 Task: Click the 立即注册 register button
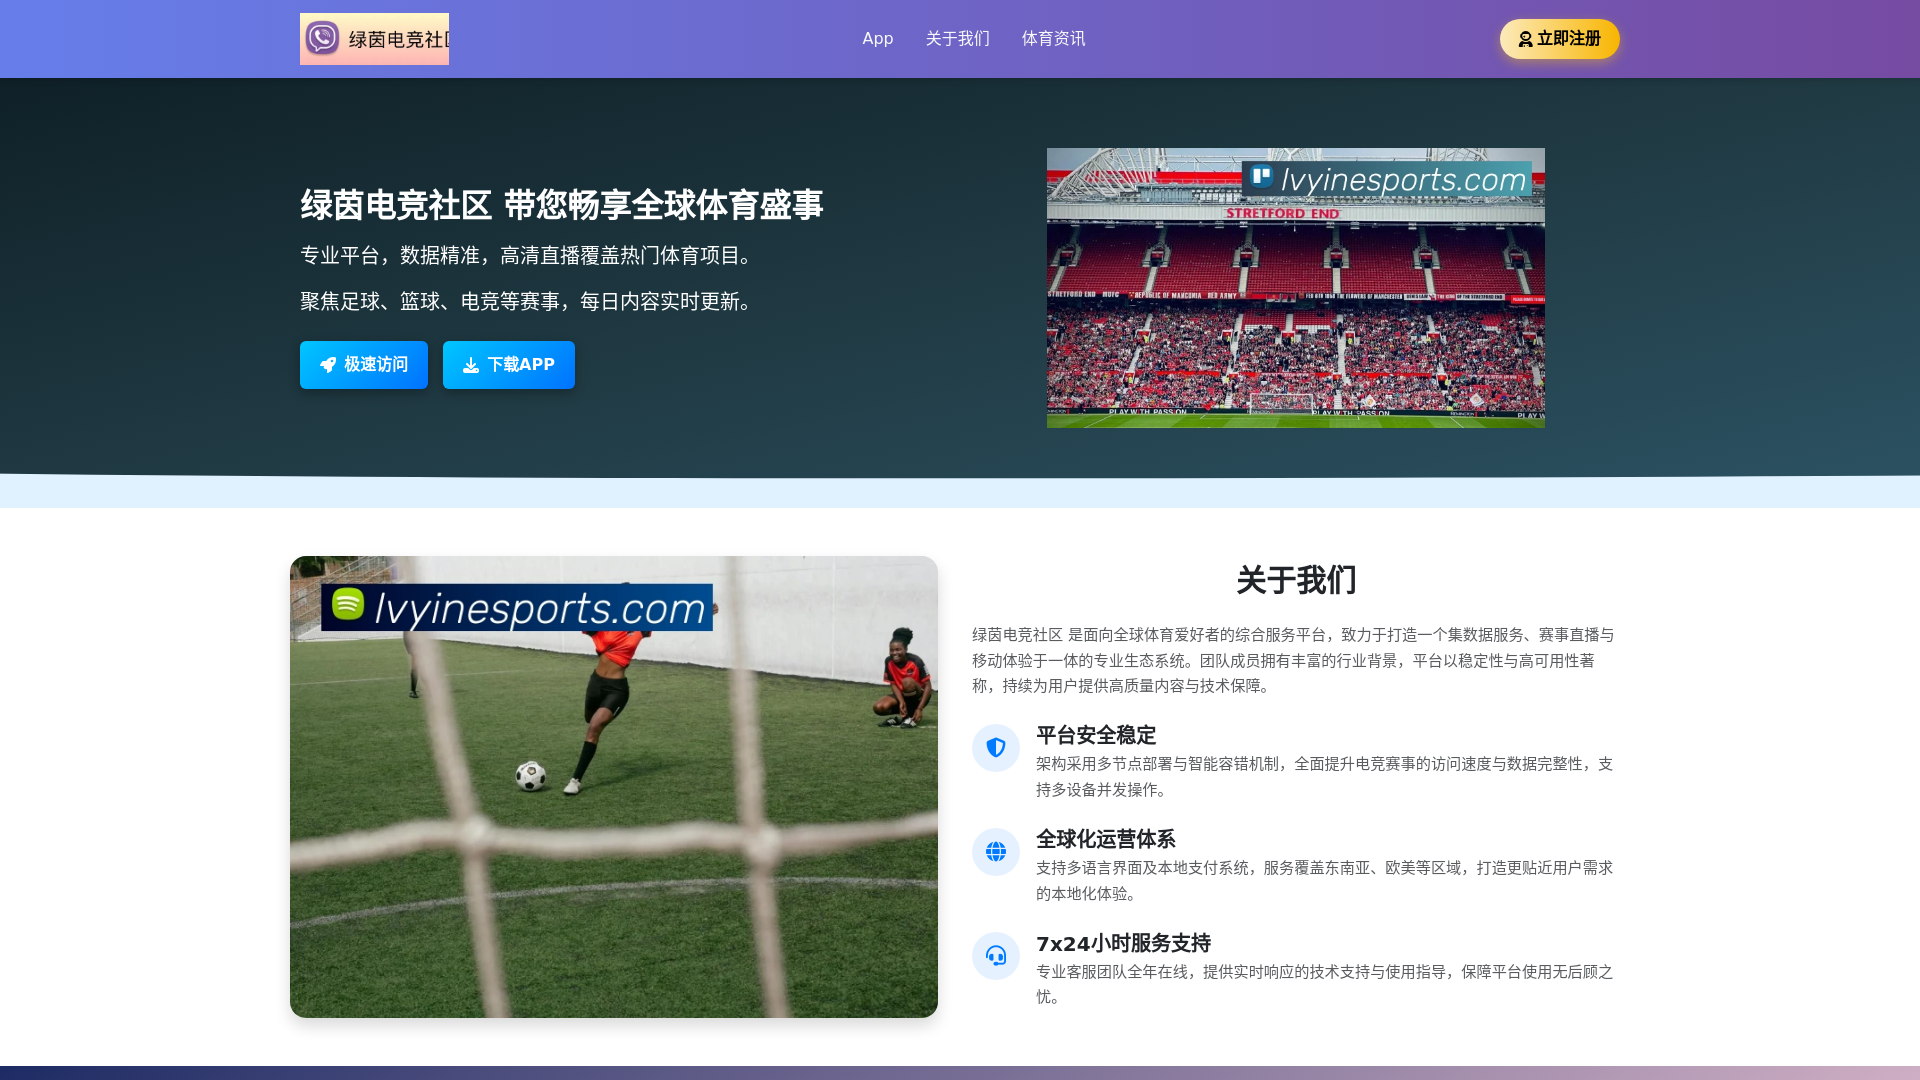(x=1559, y=39)
